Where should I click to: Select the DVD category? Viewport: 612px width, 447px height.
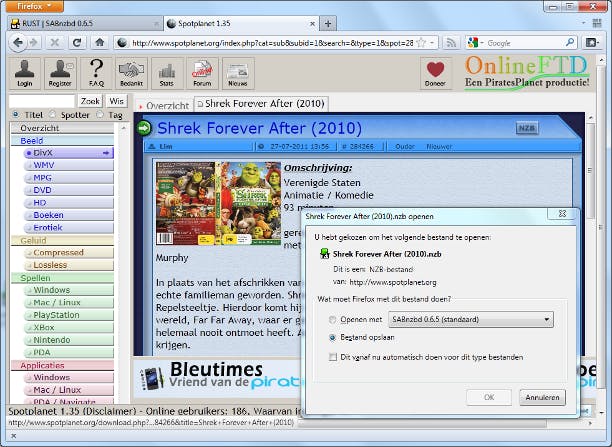pos(69,190)
